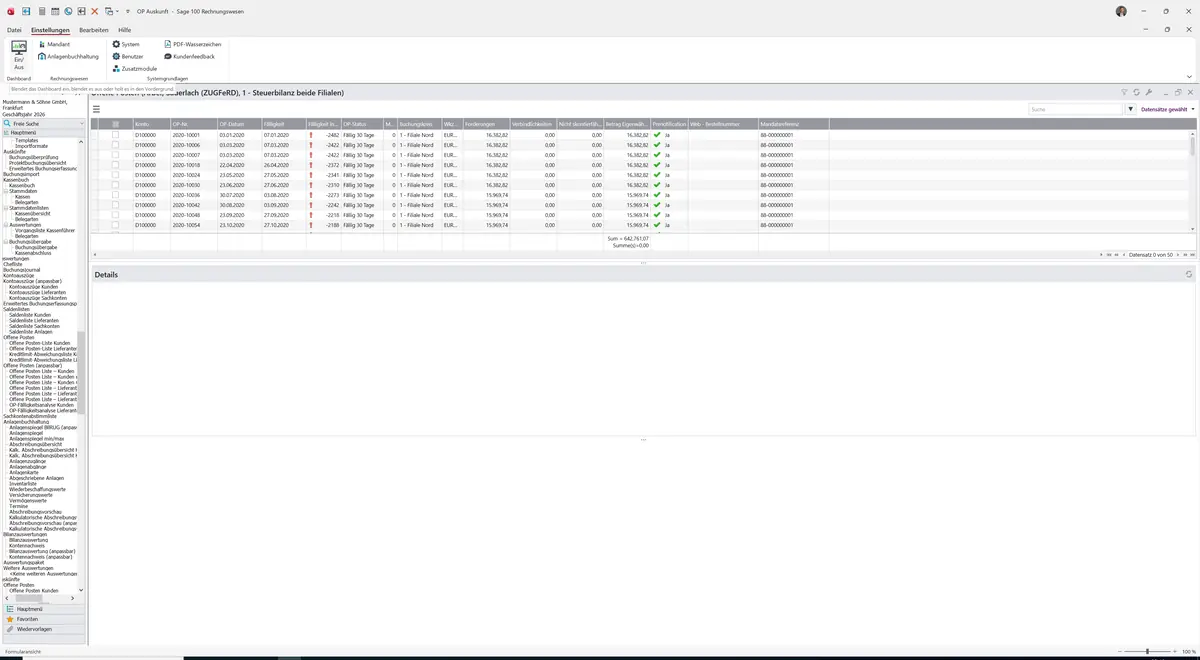Open the hamburger menu above the table
This screenshot has width=1200, height=660.
[97, 109]
